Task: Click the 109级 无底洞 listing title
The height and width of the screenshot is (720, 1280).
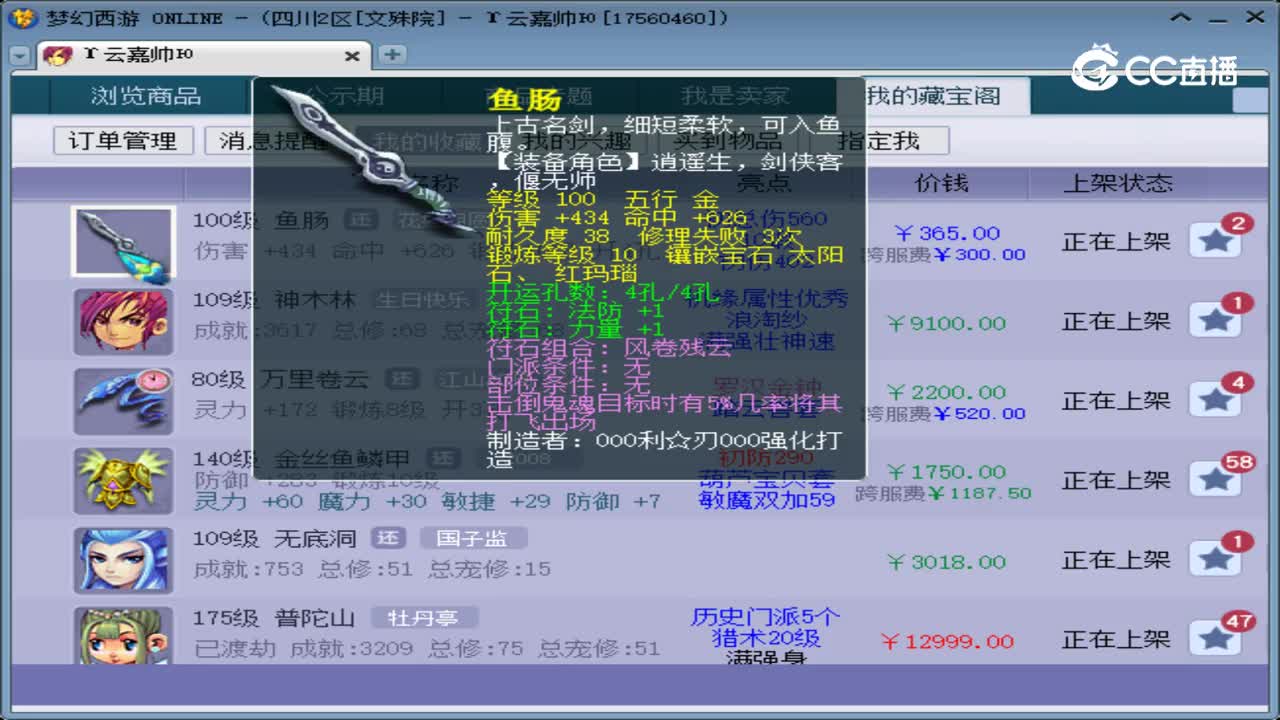Action: coord(274,538)
